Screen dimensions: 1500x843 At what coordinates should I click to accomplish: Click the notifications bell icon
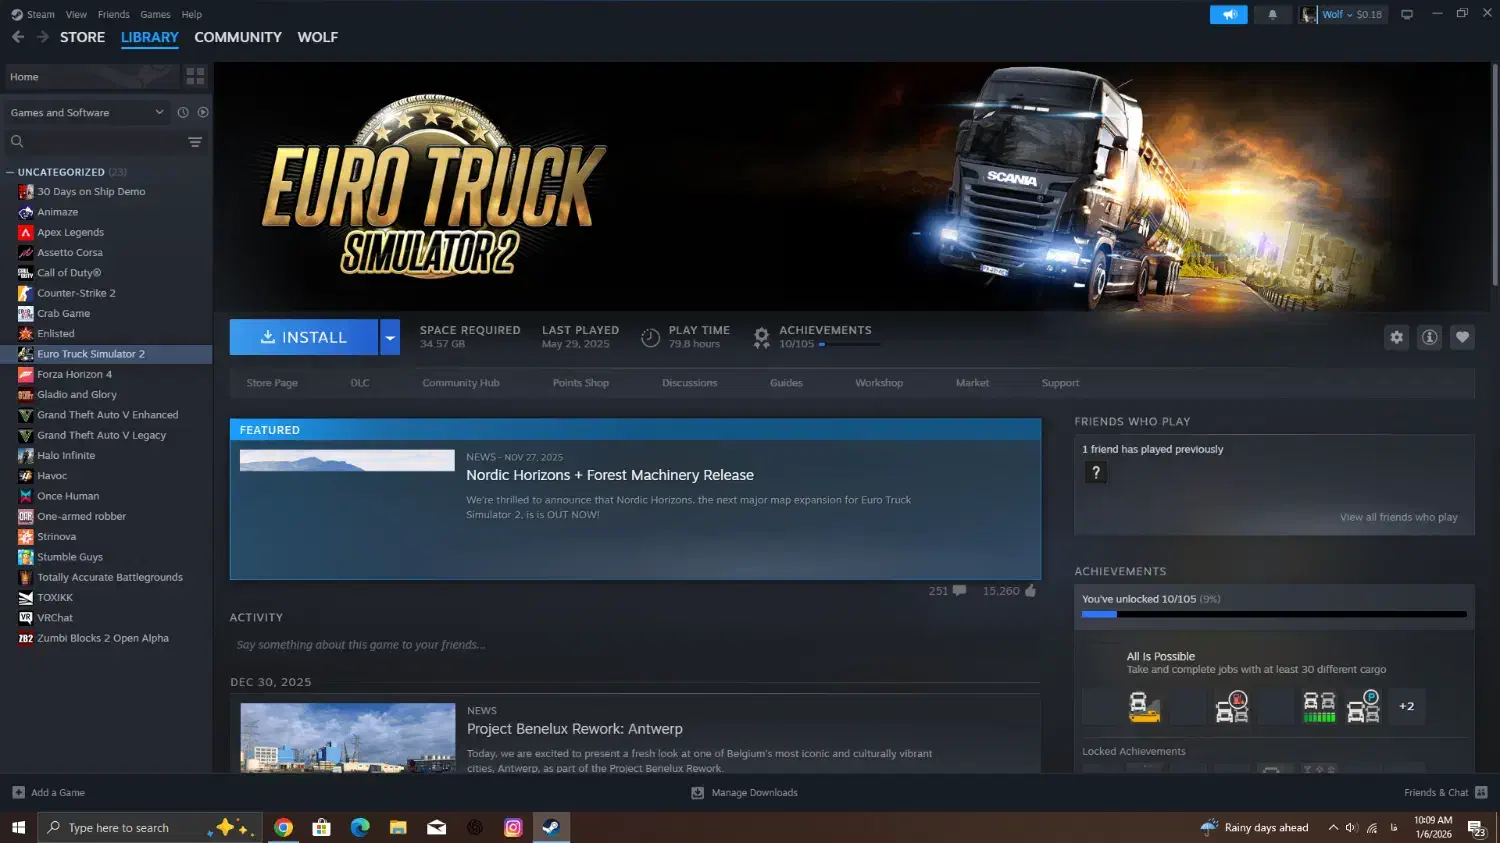click(1272, 15)
